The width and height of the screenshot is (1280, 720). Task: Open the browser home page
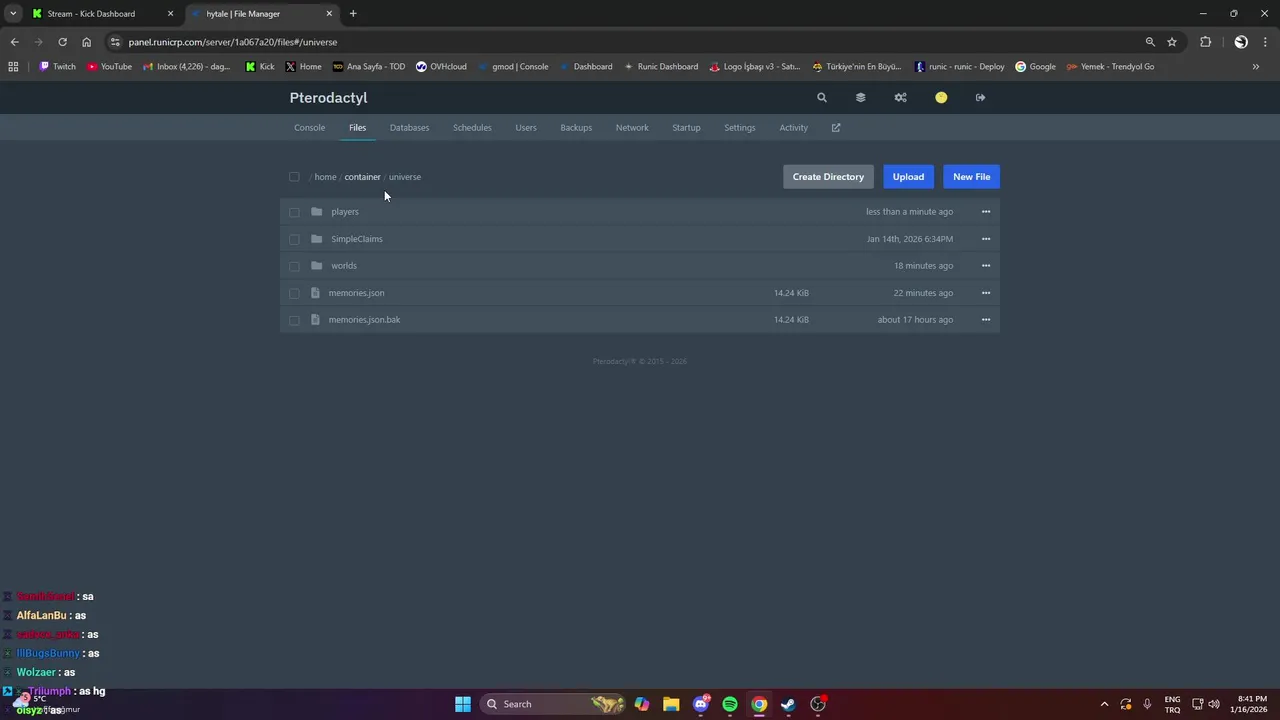[x=87, y=42]
